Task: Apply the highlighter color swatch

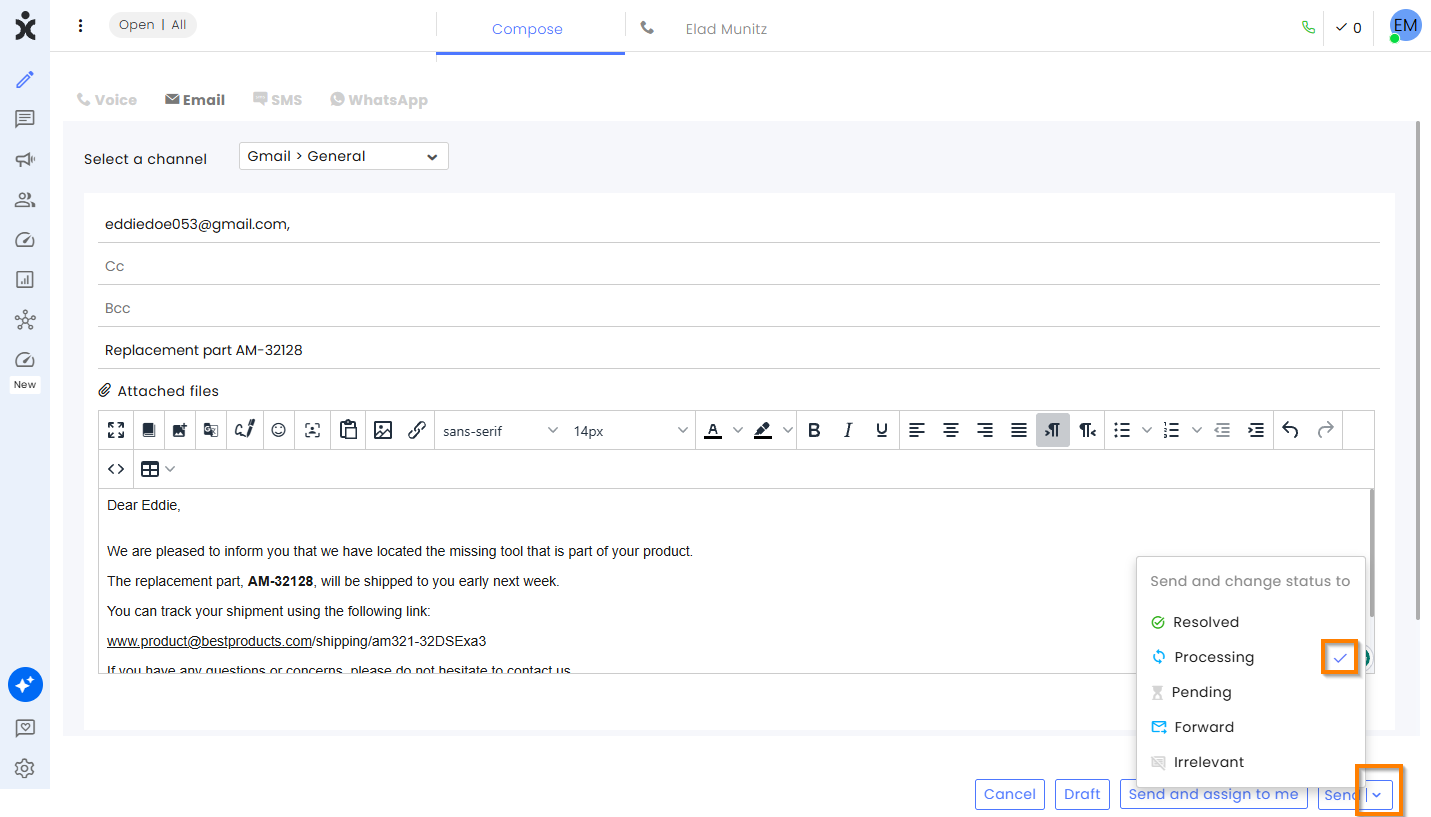Action: pos(763,430)
